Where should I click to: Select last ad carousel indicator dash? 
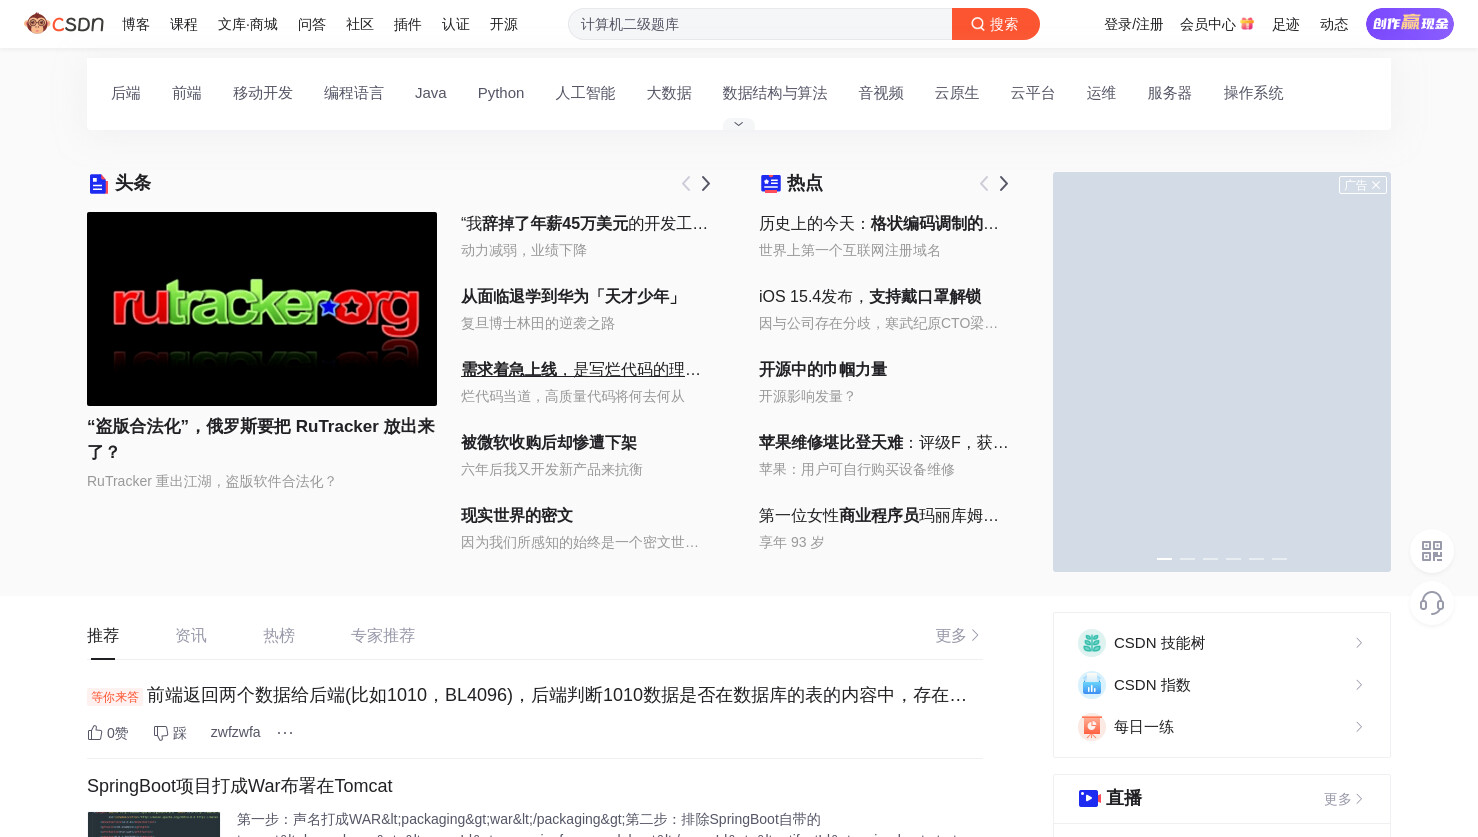pyautogui.click(x=1279, y=559)
